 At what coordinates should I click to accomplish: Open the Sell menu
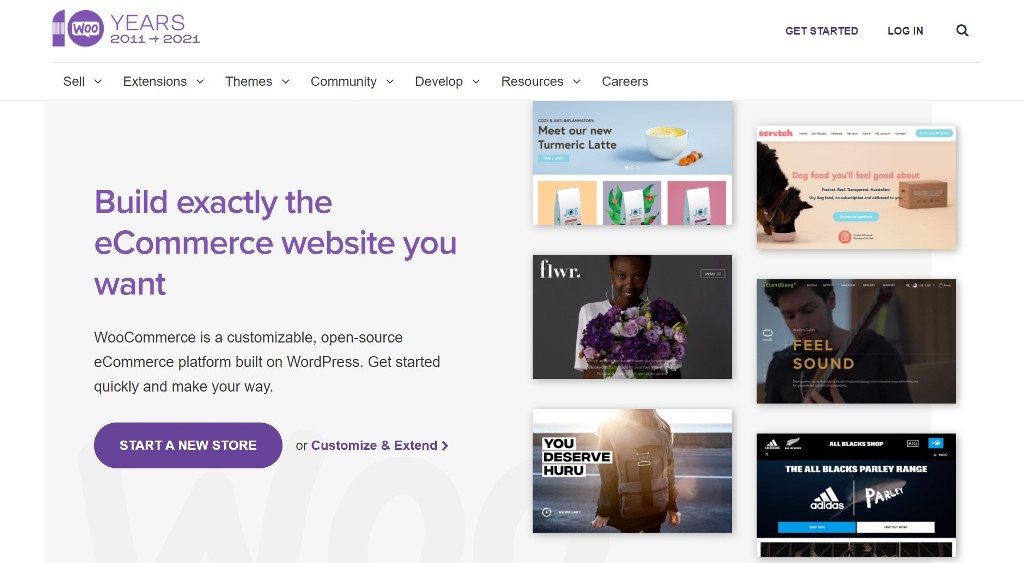tap(74, 81)
